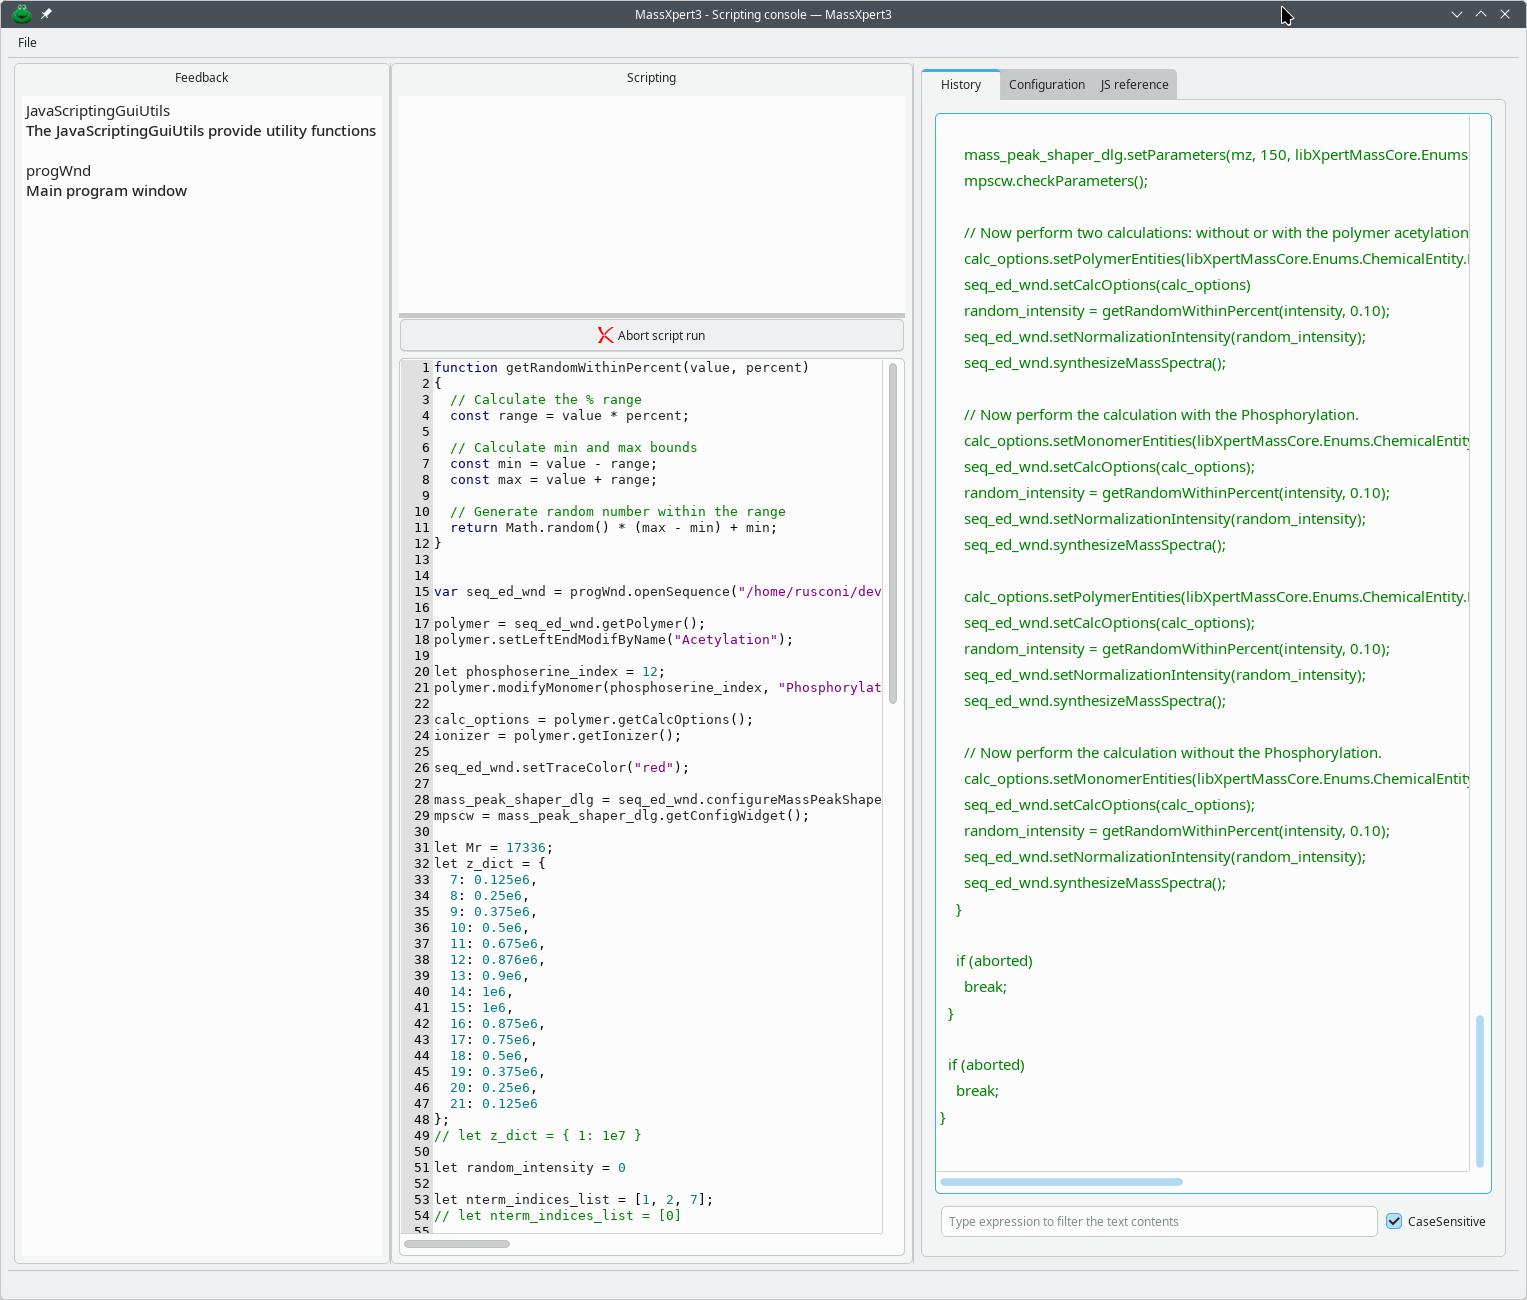The height and width of the screenshot is (1300, 1527).
Task: Toggle the pin keep-on-top icon
Action: (x=45, y=14)
